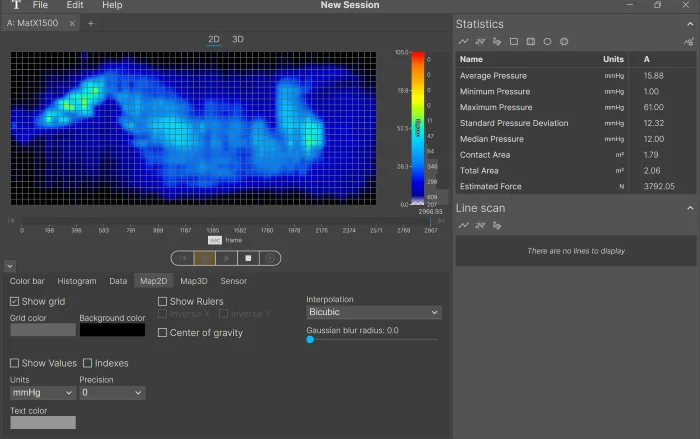Select the ellipse region tool in Statistics
700x439 pixels.
click(x=547, y=42)
